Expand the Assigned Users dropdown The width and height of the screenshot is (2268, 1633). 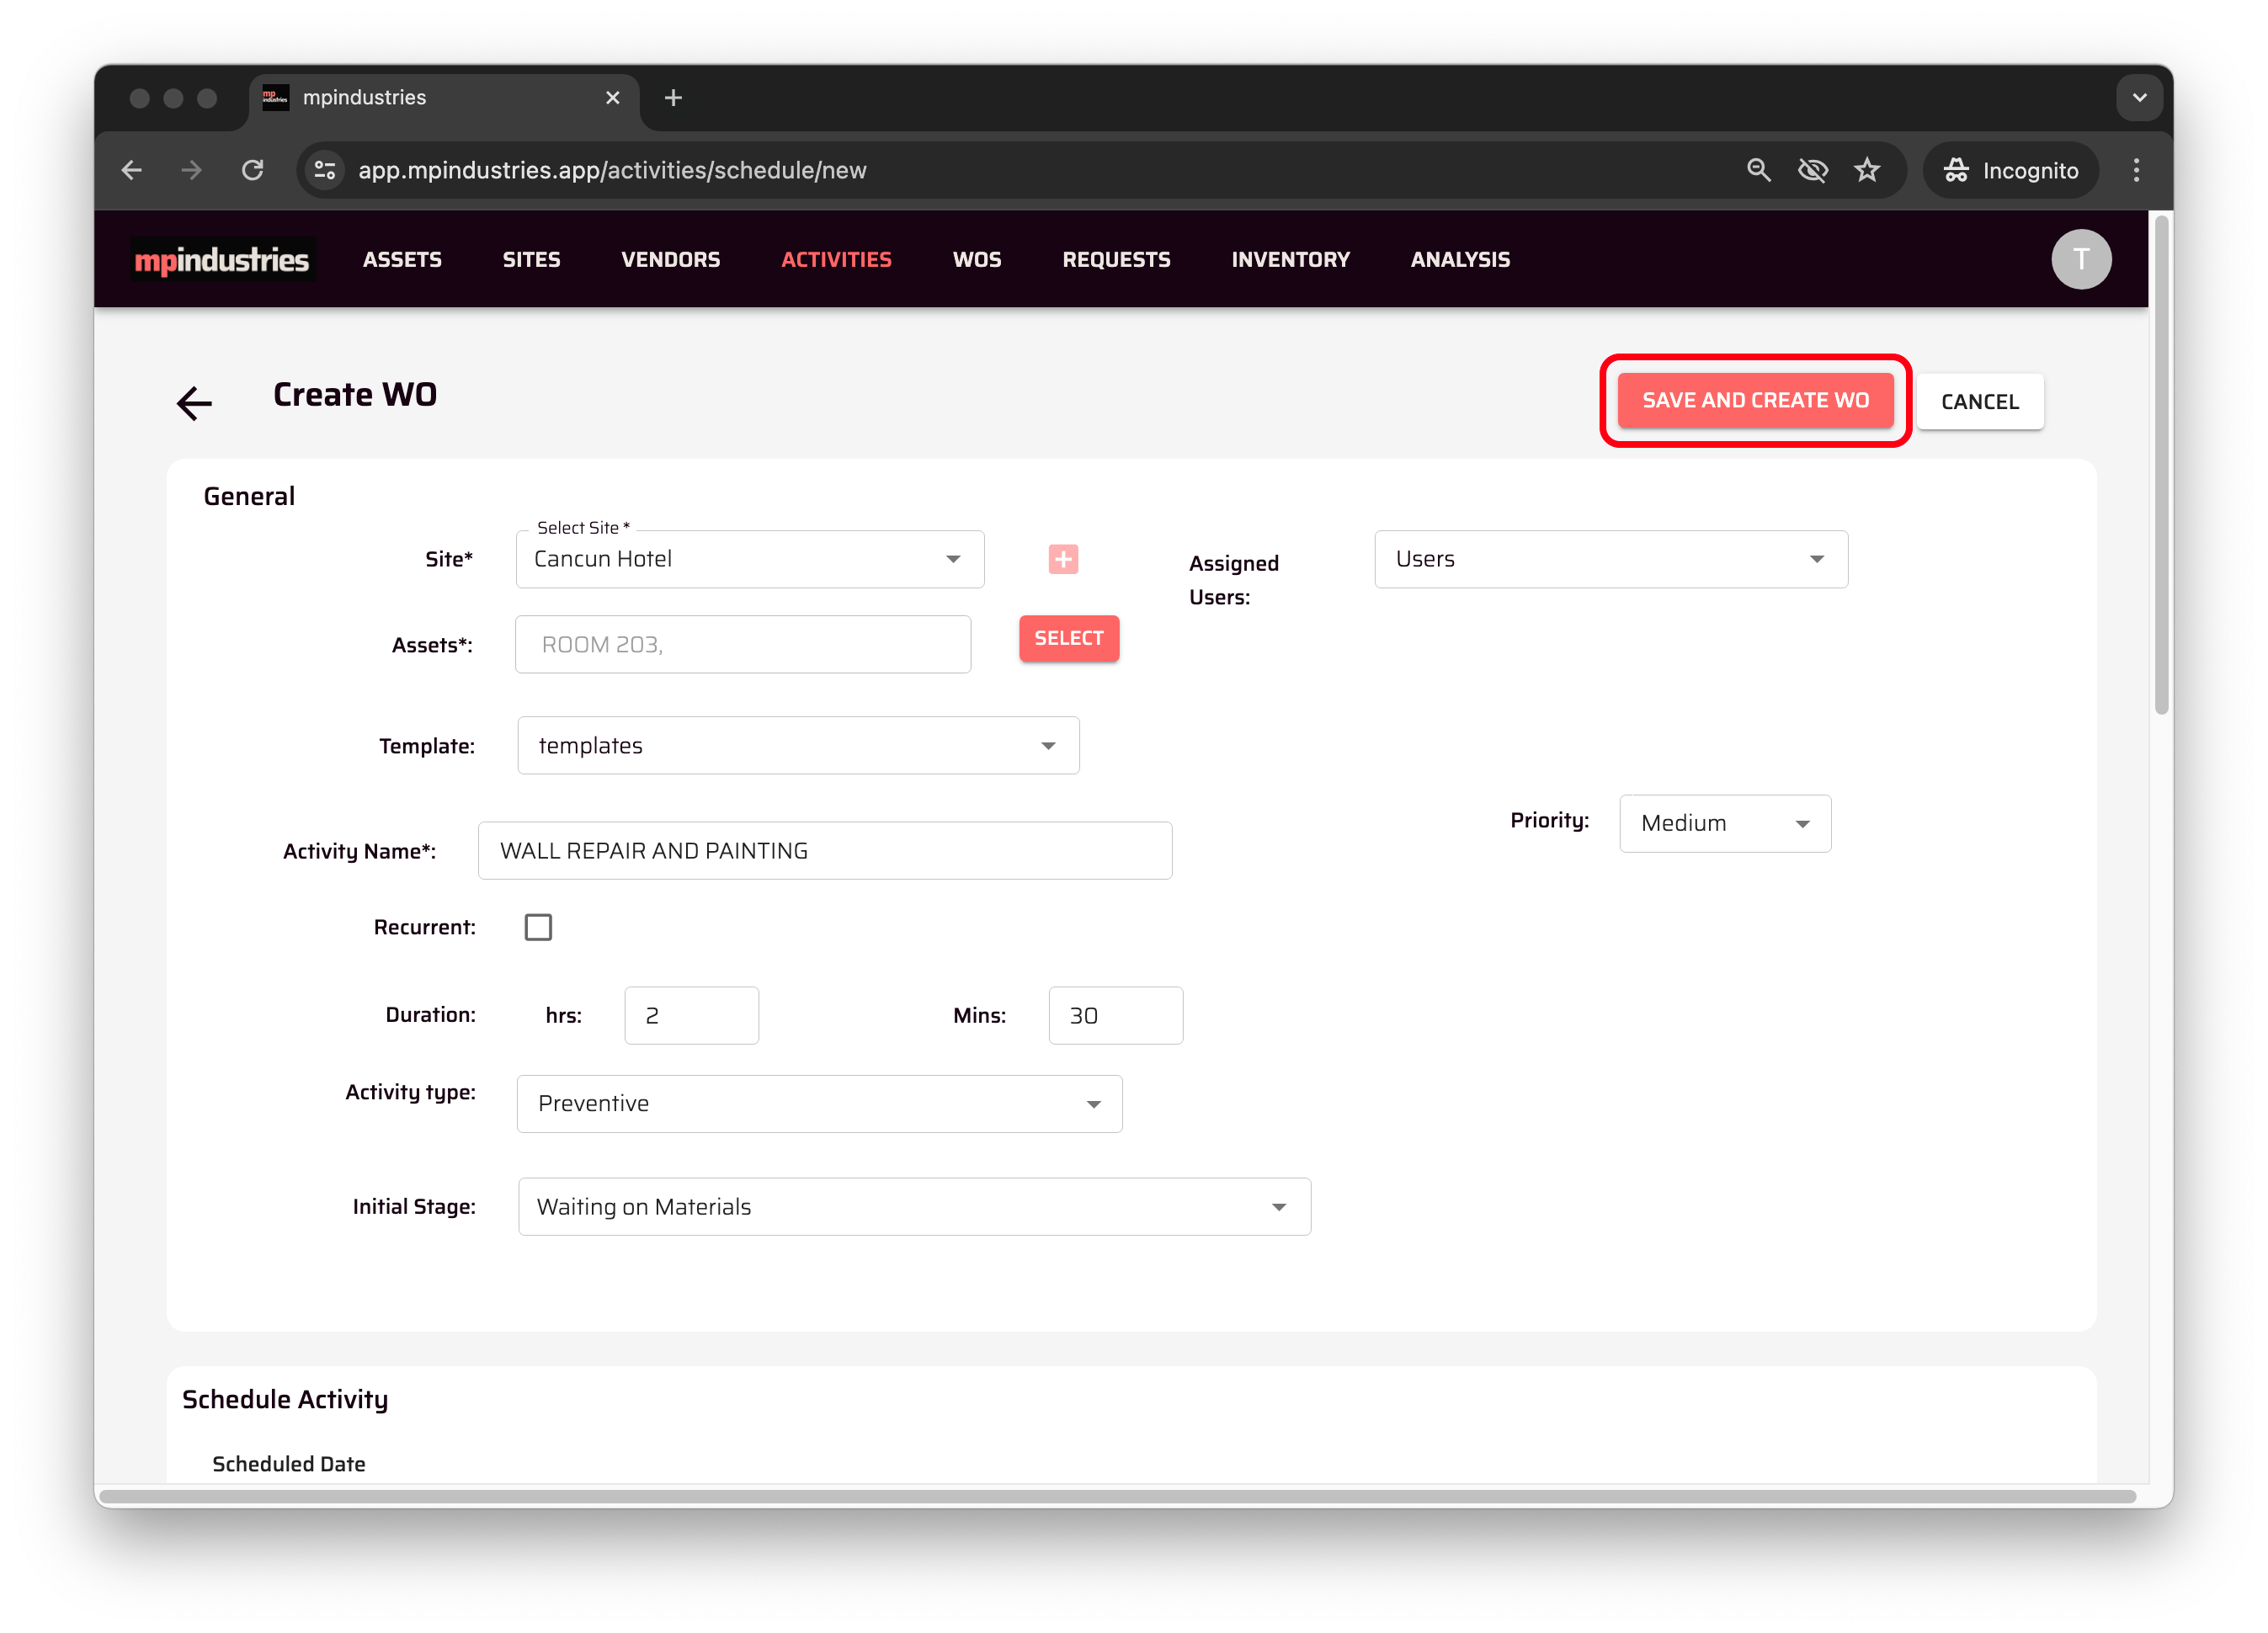pos(1610,559)
